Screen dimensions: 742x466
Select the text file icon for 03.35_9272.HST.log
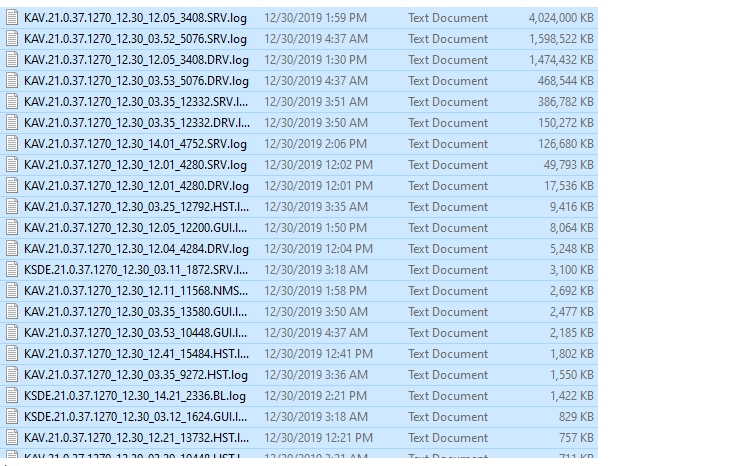click(12, 375)
